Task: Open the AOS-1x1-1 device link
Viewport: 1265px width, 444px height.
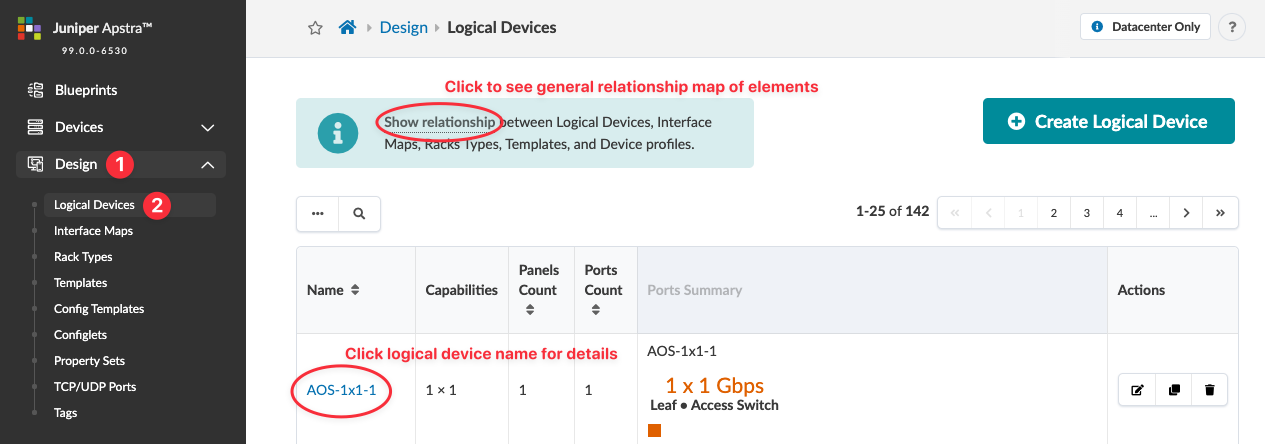Action: pos(341,390)
